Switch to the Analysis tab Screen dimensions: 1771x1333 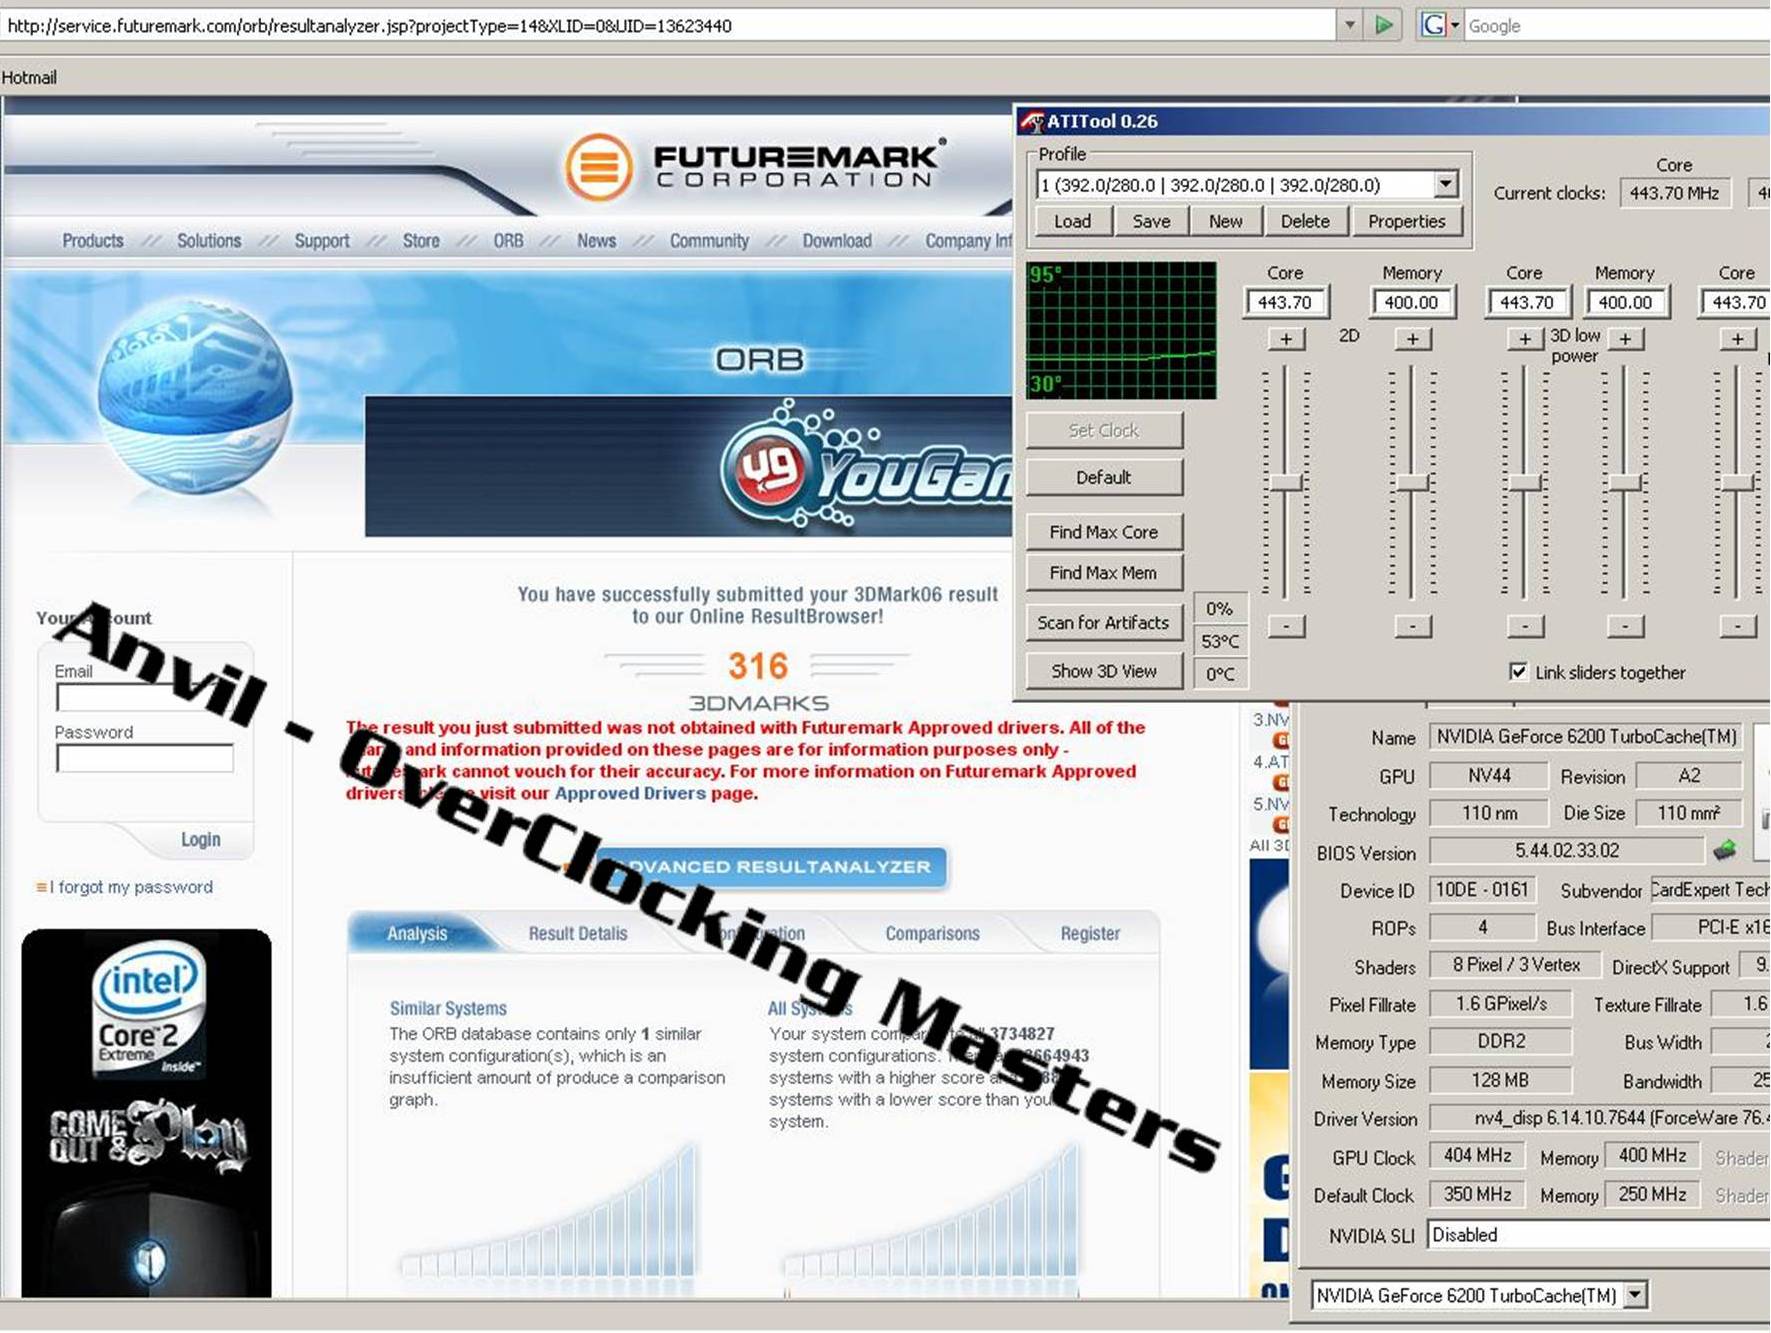pyautogui.click(x=417, y=933)
